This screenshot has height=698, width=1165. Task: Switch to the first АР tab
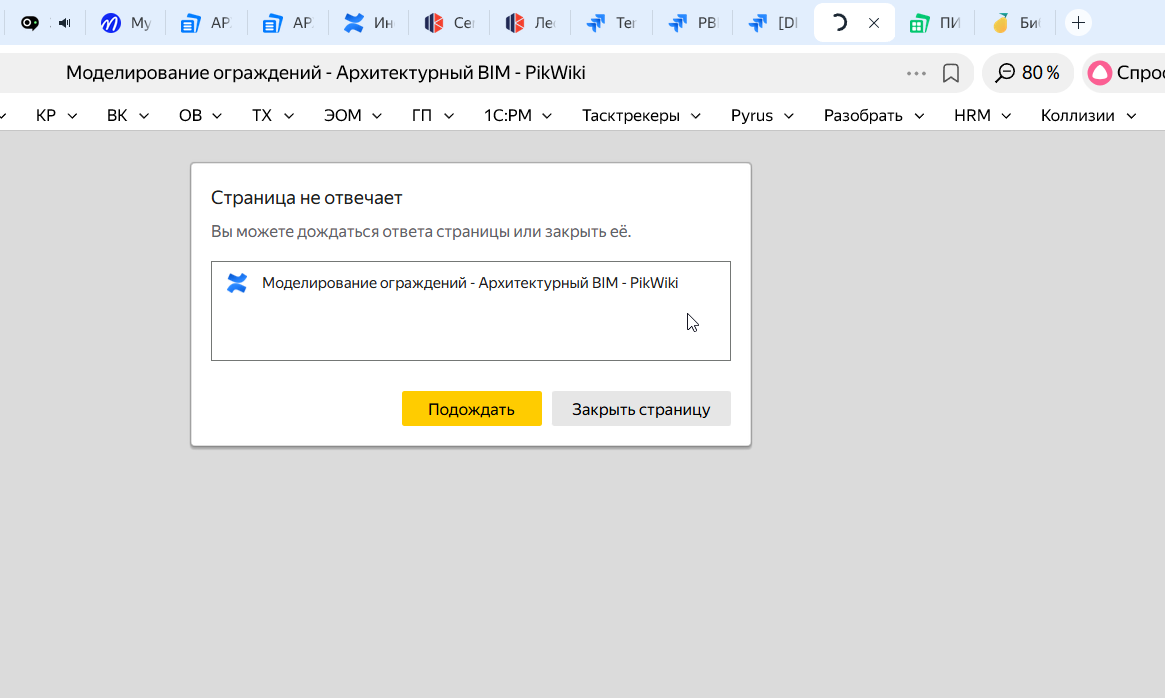[x=206, y=23]
